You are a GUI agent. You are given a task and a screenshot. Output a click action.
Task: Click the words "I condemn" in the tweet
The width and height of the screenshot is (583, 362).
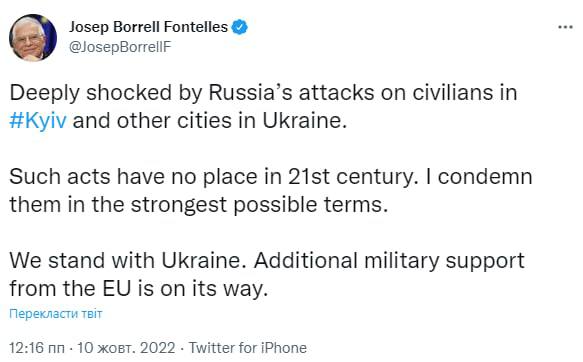(479, 177)
